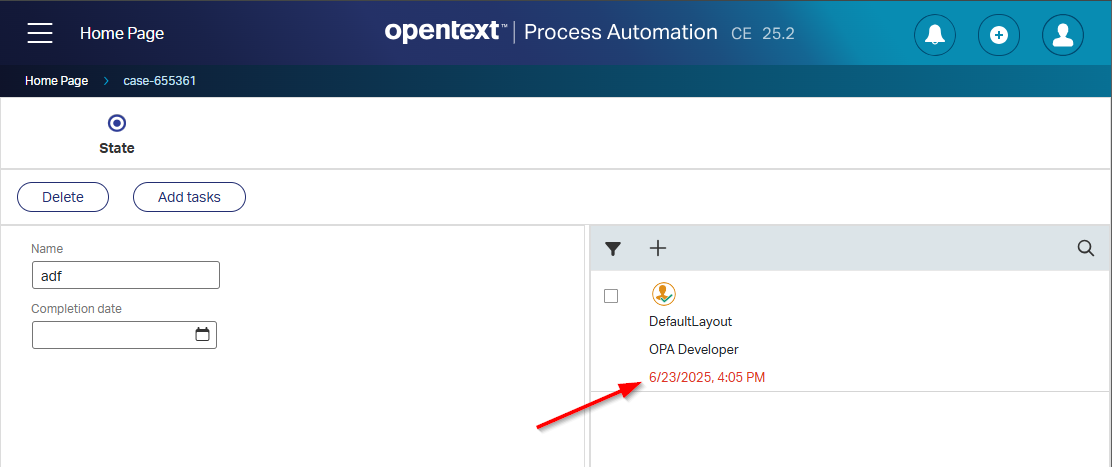Click into the Completion date field
The width and height of the screenshot is (1112, 467).
[112, 335]
